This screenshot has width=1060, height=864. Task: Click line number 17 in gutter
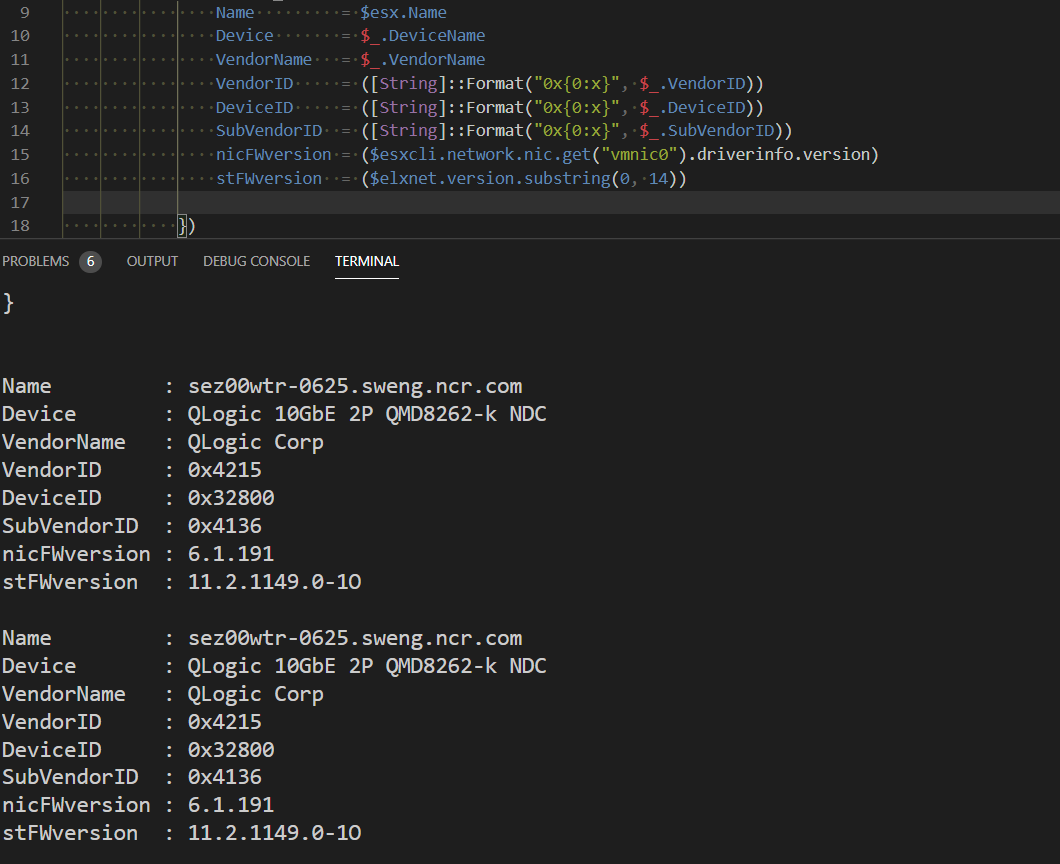(x=20, y=202)
